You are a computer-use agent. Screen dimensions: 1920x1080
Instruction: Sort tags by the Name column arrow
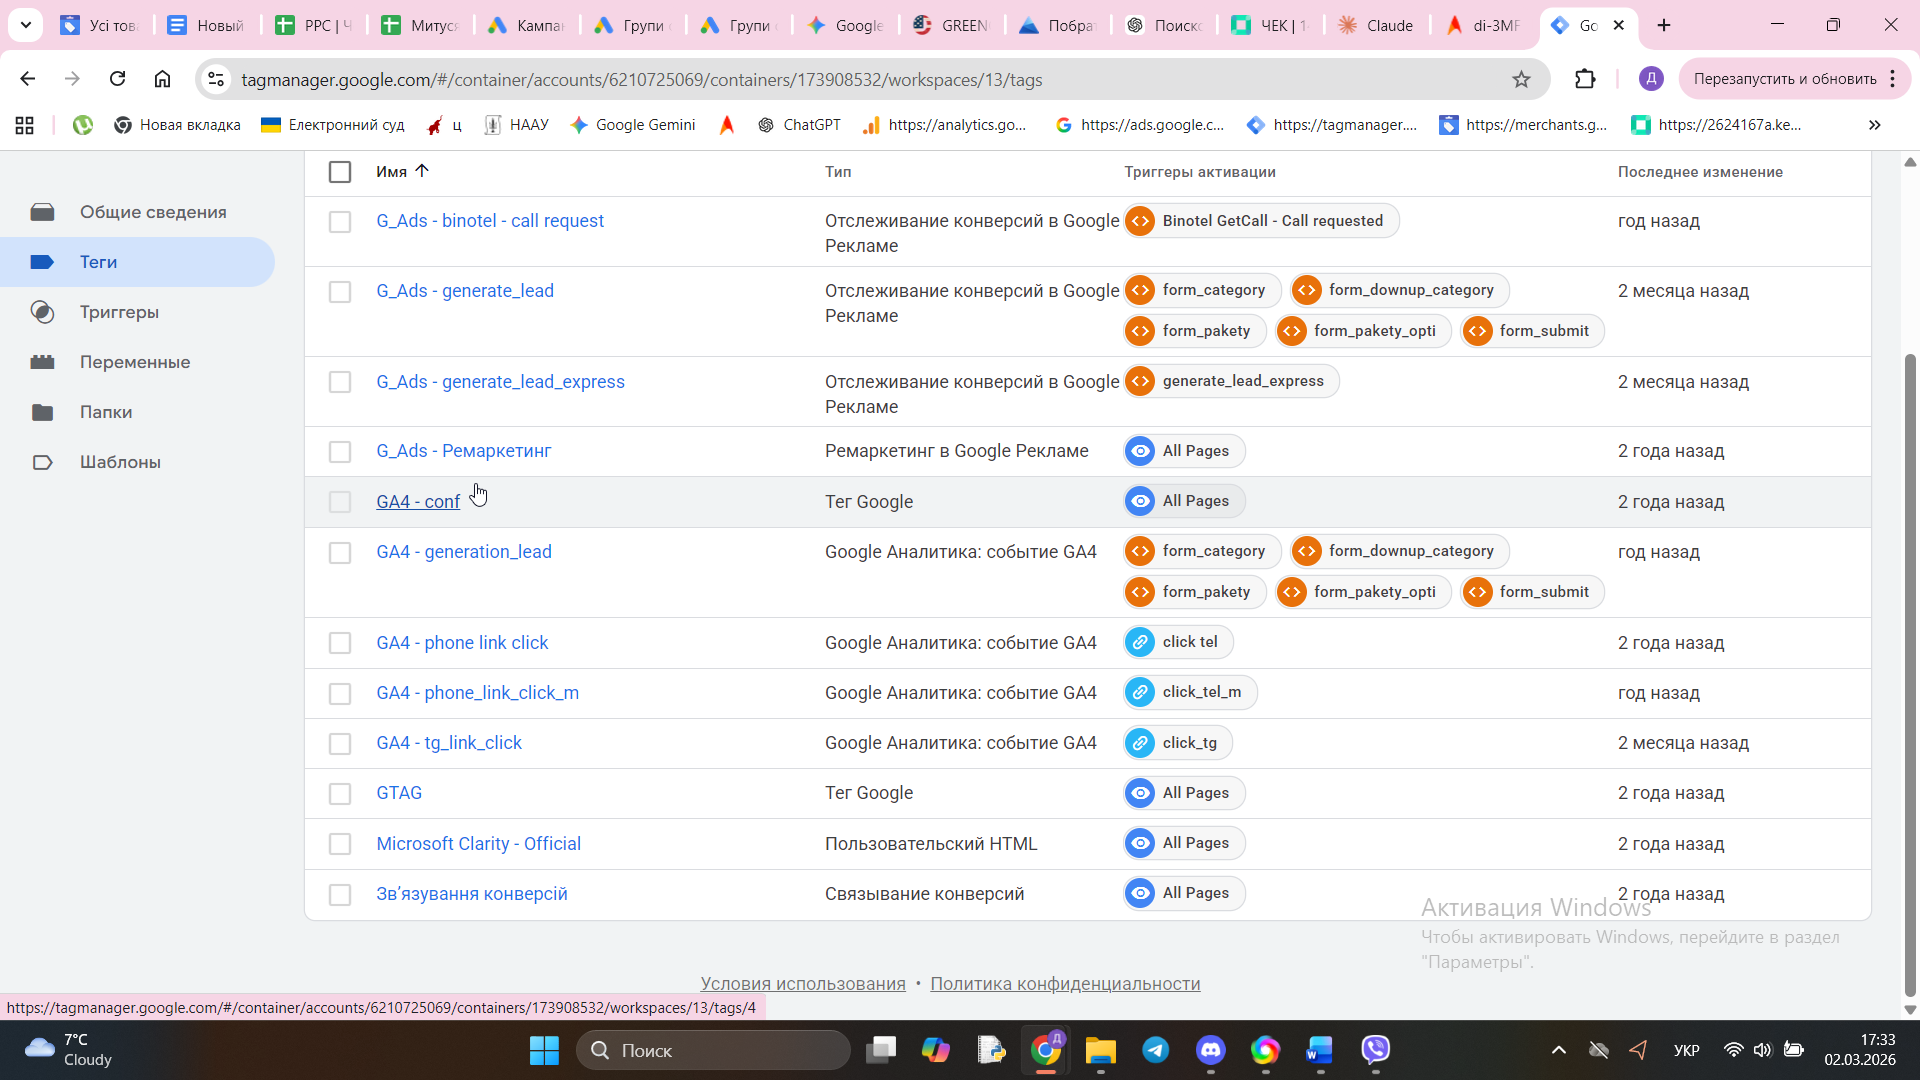coord(422,171)
